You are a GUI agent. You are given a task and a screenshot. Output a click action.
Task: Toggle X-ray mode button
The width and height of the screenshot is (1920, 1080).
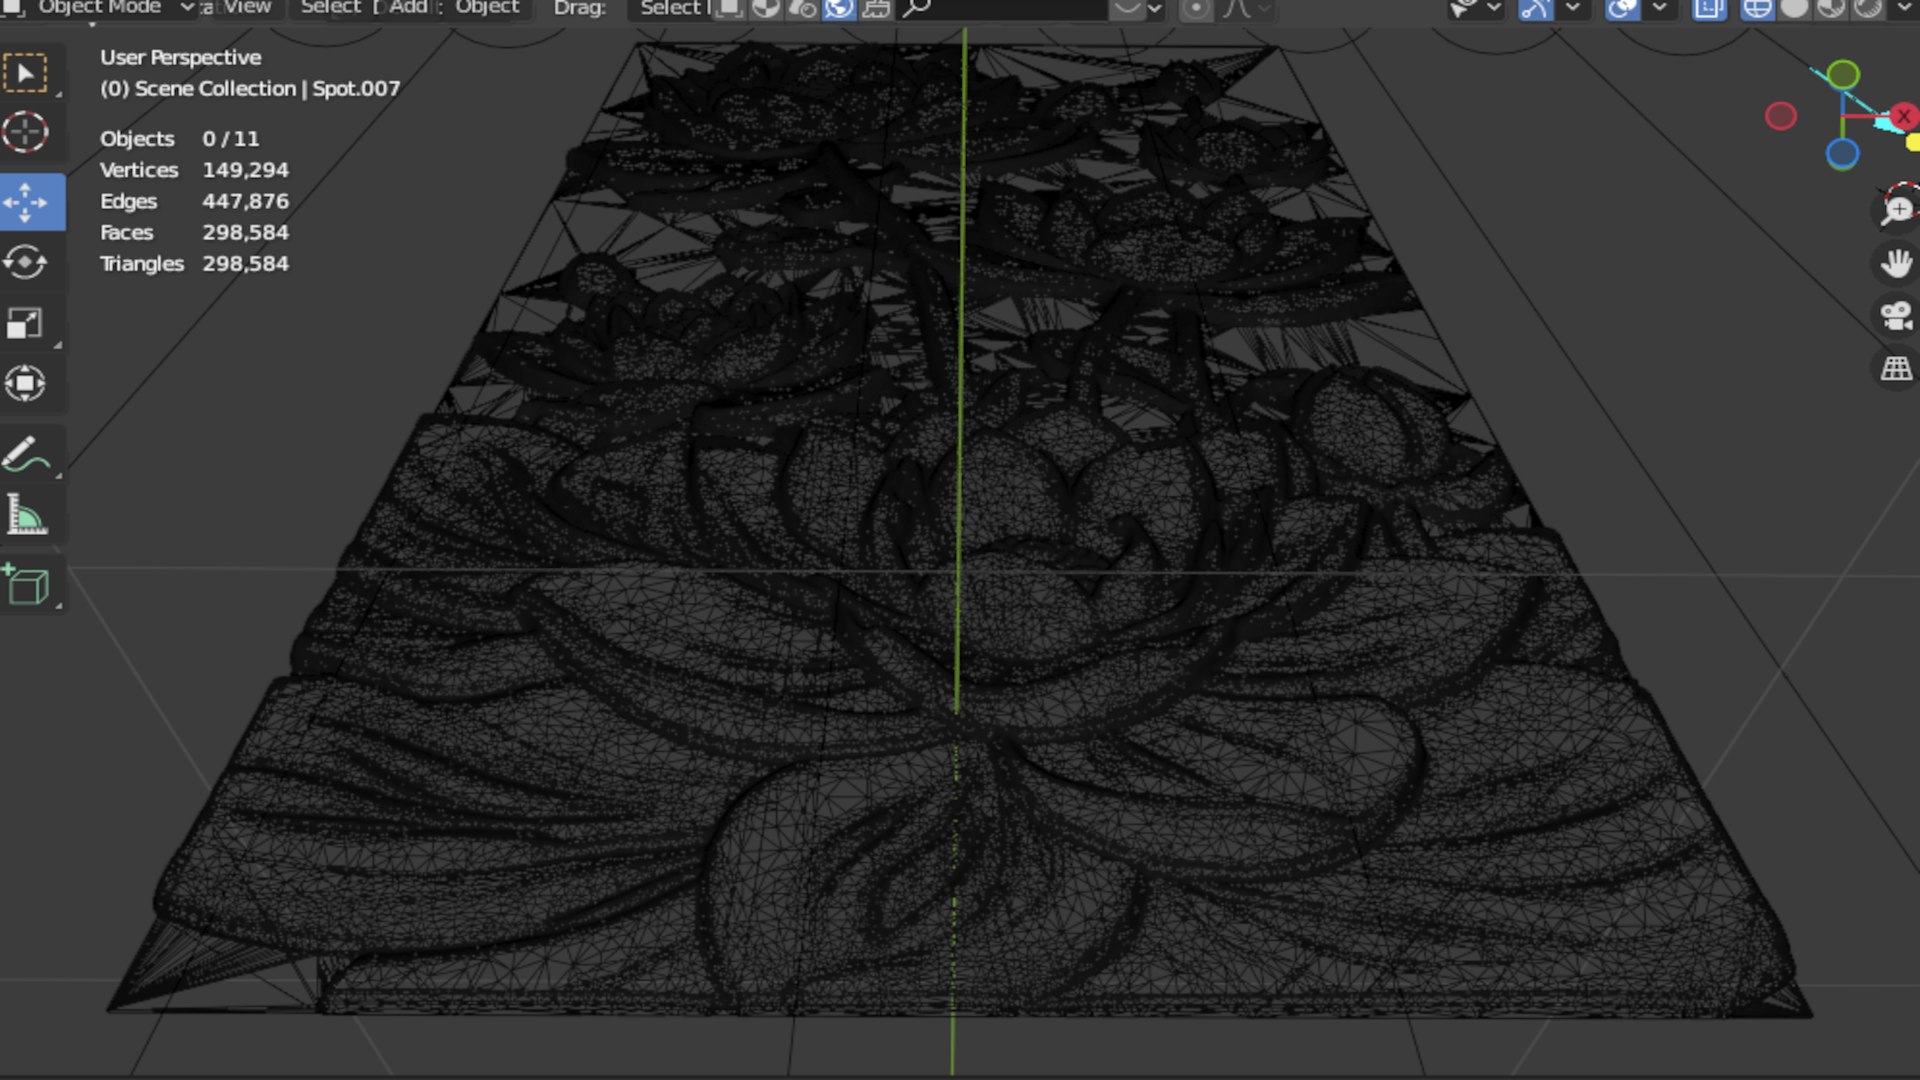[x=1709, y=9]
